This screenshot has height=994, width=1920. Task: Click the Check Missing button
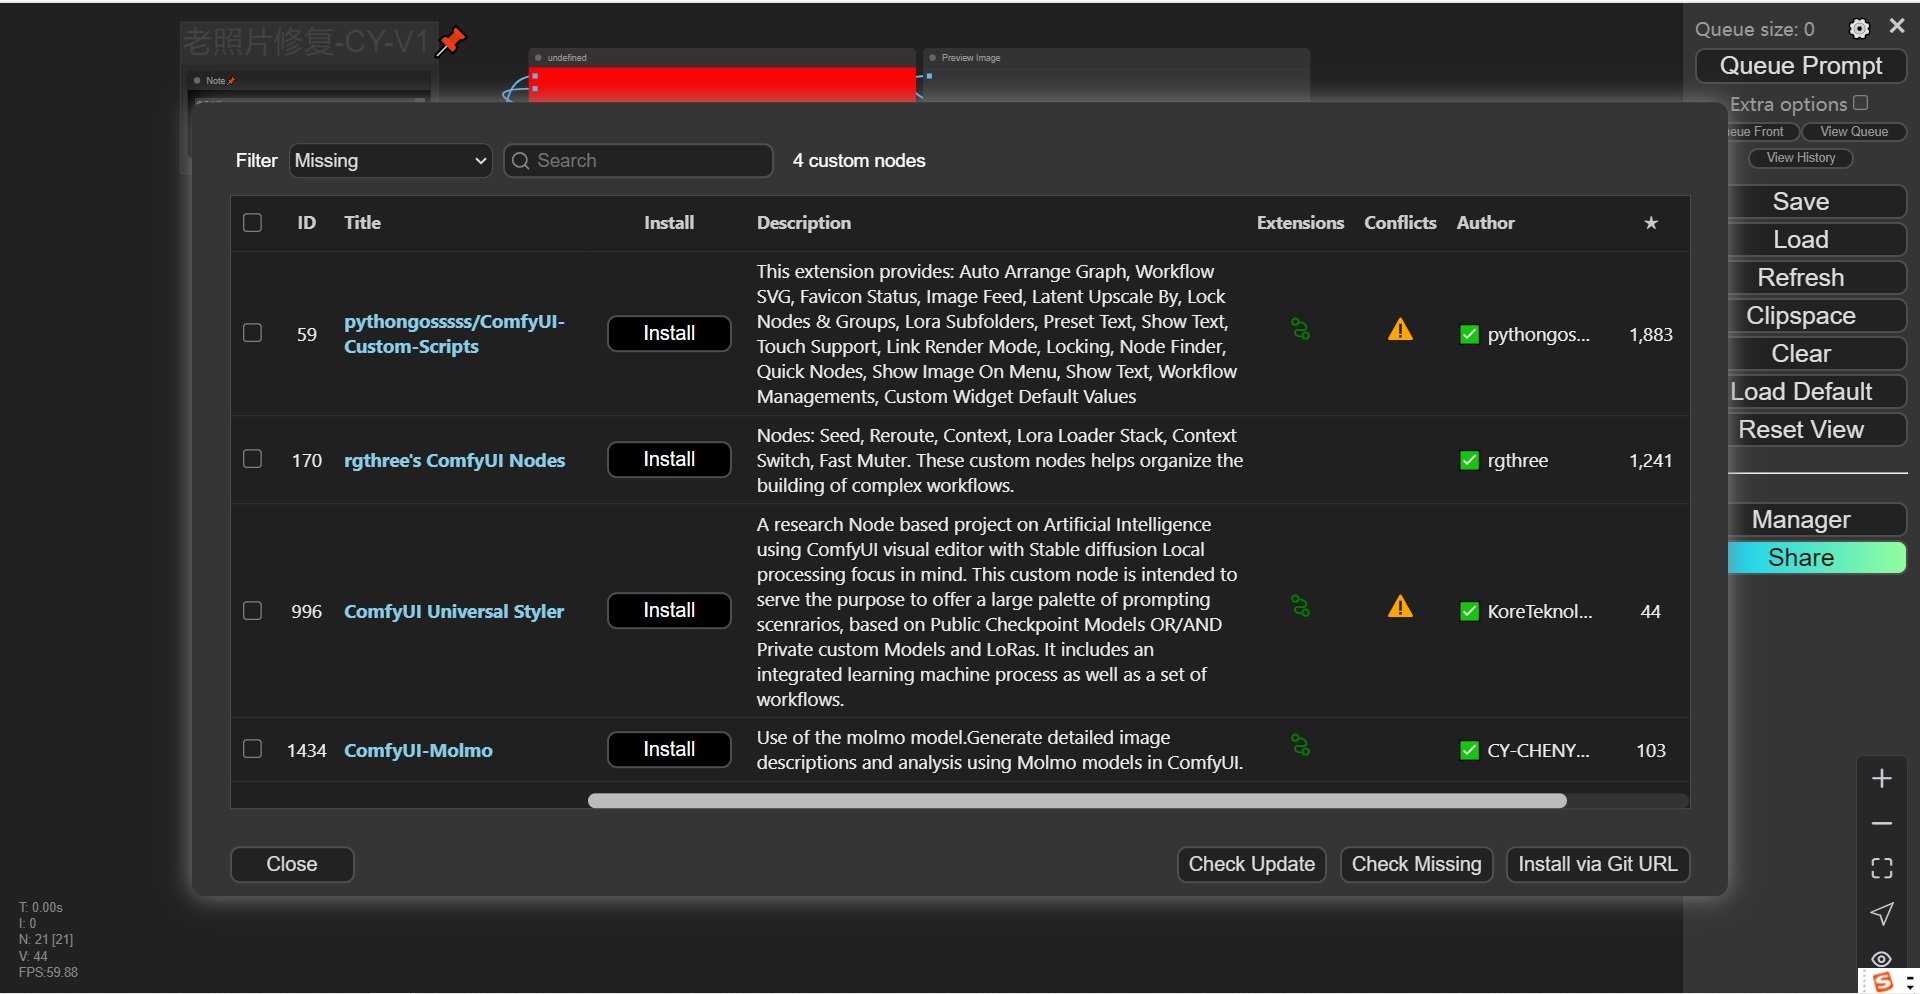[1416, 865]
